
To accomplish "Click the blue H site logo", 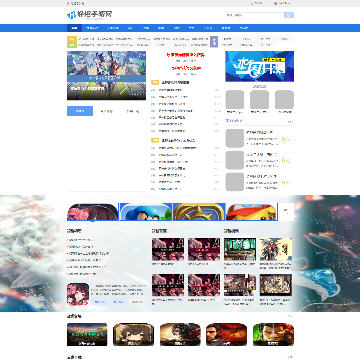I will 71,15.
